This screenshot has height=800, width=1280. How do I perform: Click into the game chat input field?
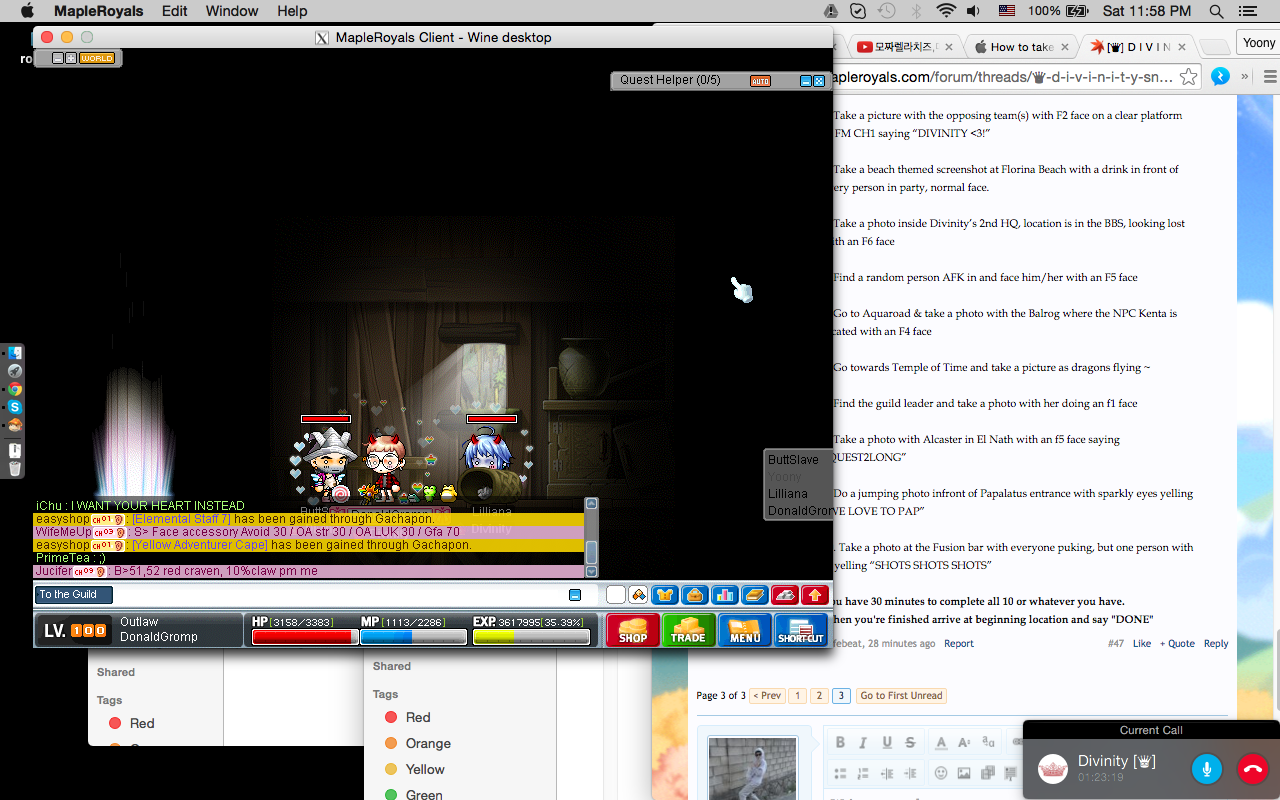[340, 595]
